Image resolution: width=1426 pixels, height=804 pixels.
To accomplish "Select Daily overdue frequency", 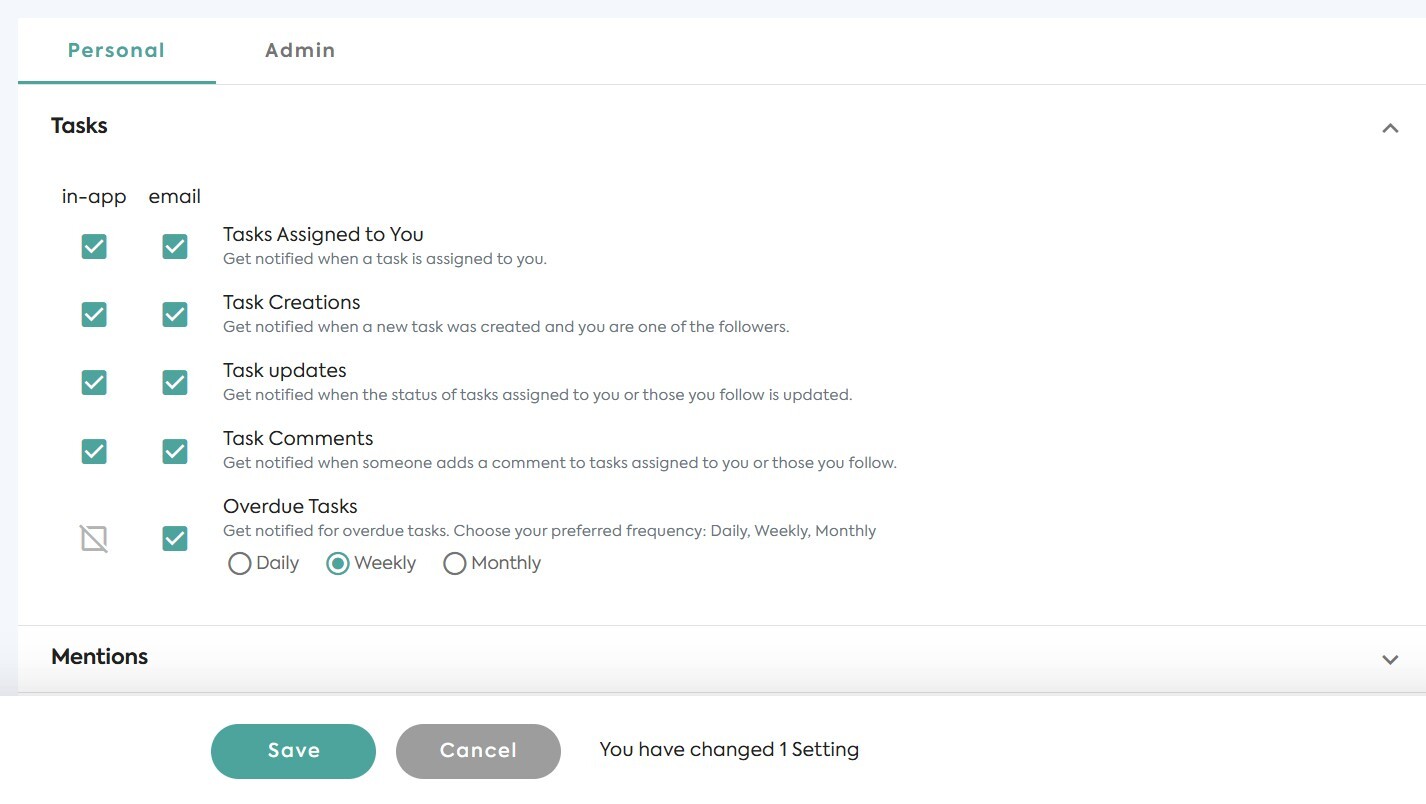I will 240,564.
